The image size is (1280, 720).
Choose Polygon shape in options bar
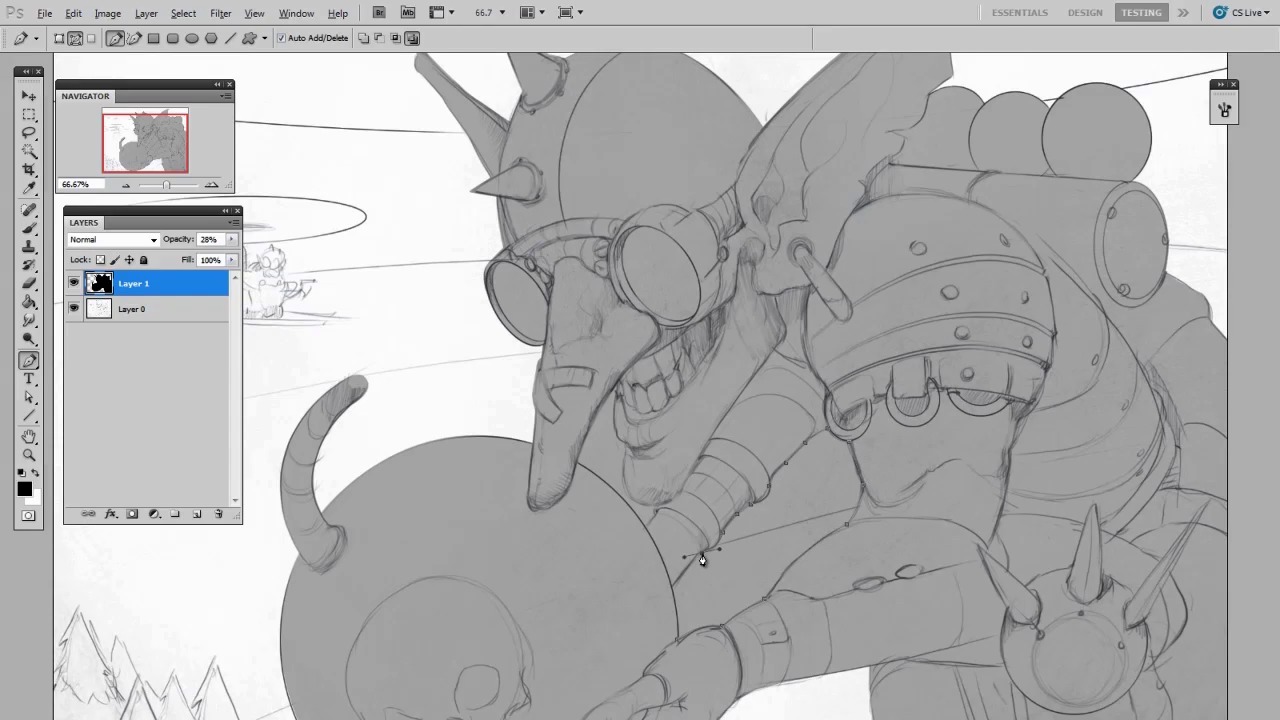coord(211,38)
